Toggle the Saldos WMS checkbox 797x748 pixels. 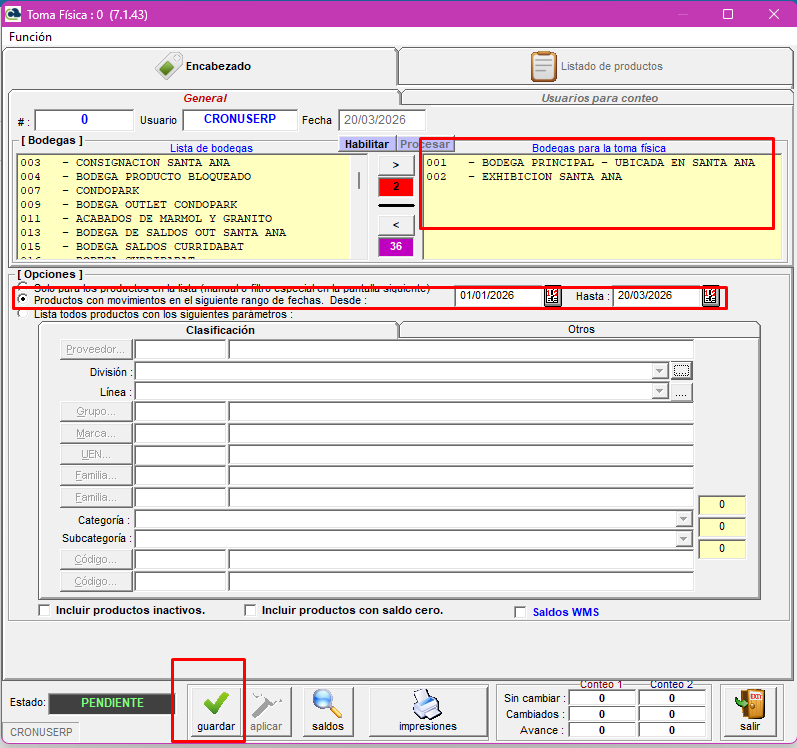[520, 612]
